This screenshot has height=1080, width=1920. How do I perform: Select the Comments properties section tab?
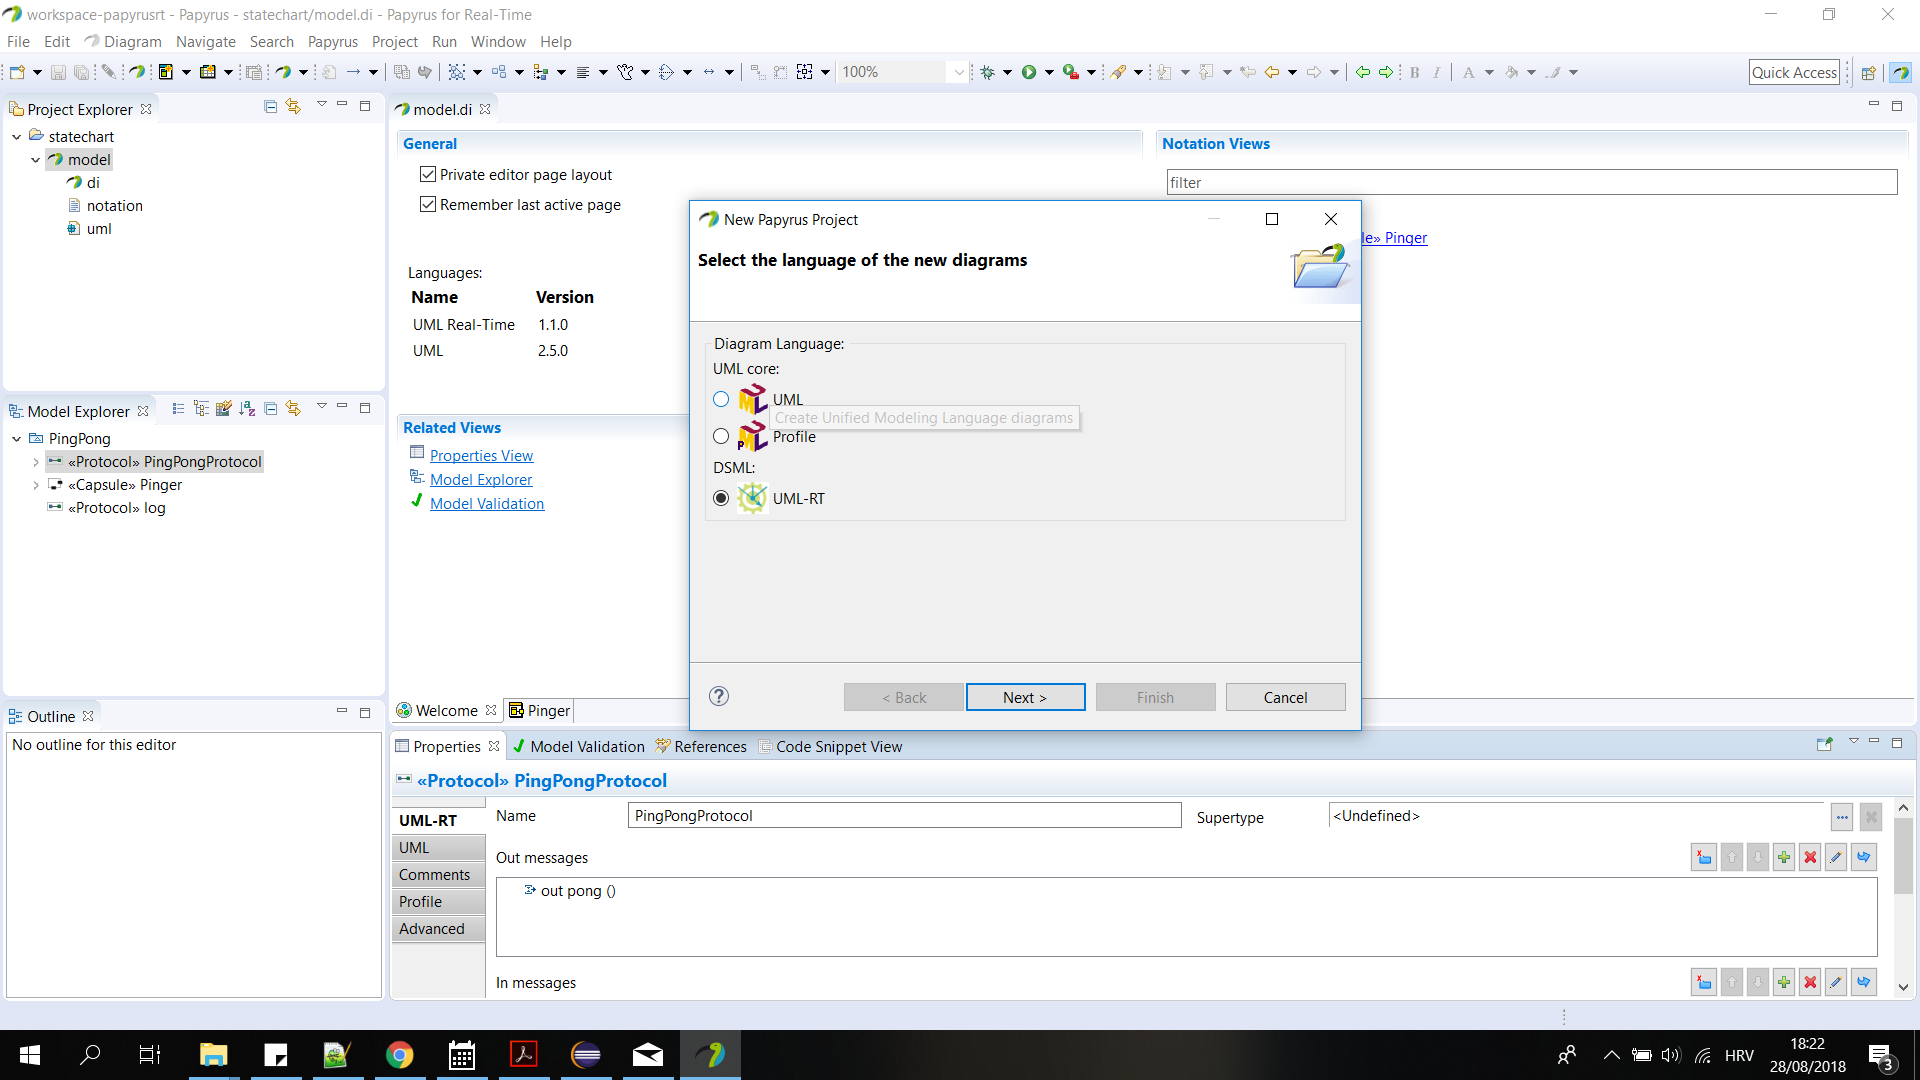436,874
